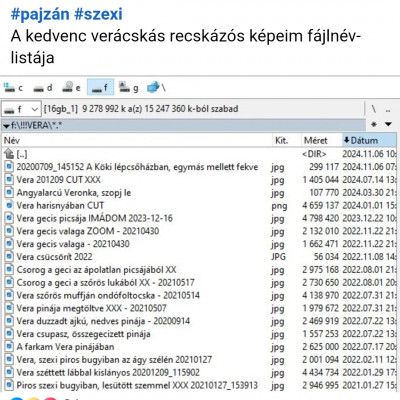Image resolution: width=400 pixels, height=400 pixels.
Task: Click the f:\!!!VERA\*.* path bar
Action: click(x=183, y=125)
